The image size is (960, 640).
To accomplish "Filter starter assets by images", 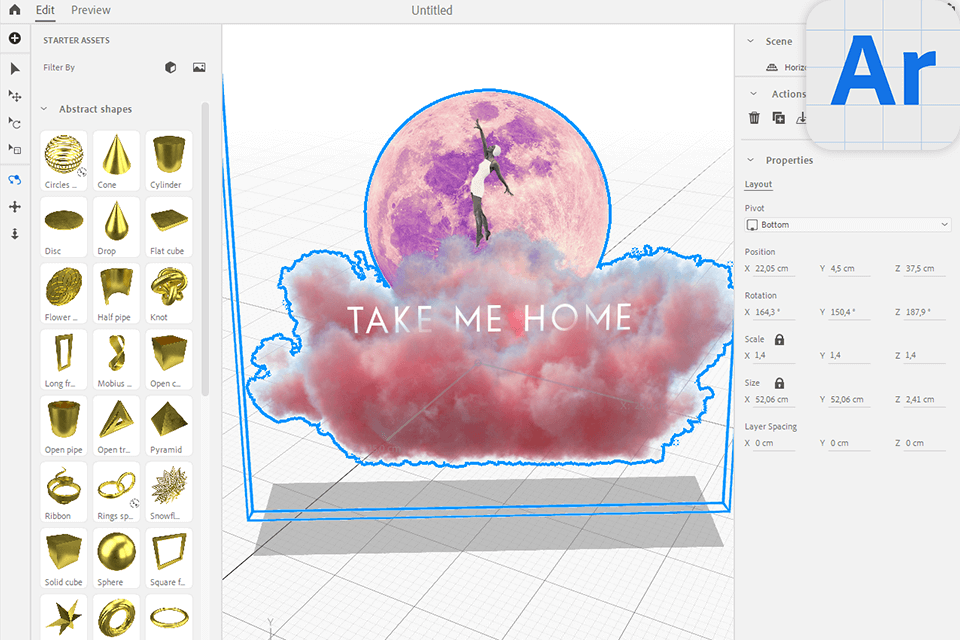I will coord(199,67).
